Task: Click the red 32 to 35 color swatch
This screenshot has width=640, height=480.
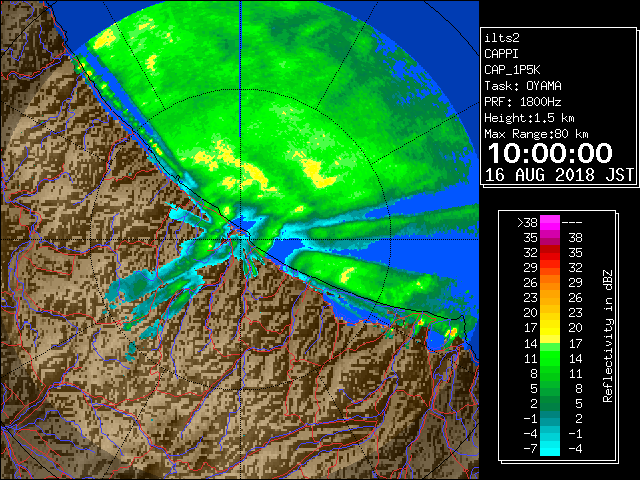Action: pos(550,253)
